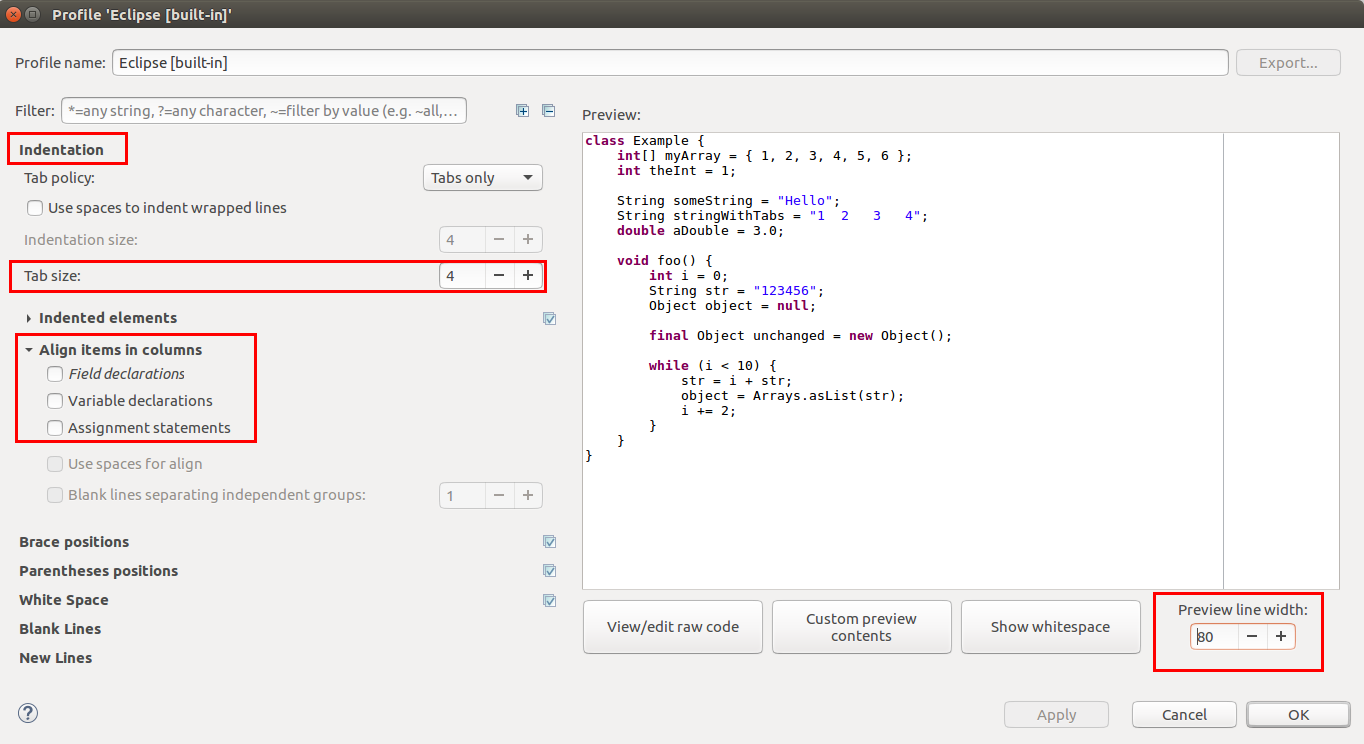
Task: Increment Tab size using plus stepper
Action: click(528, 275)
